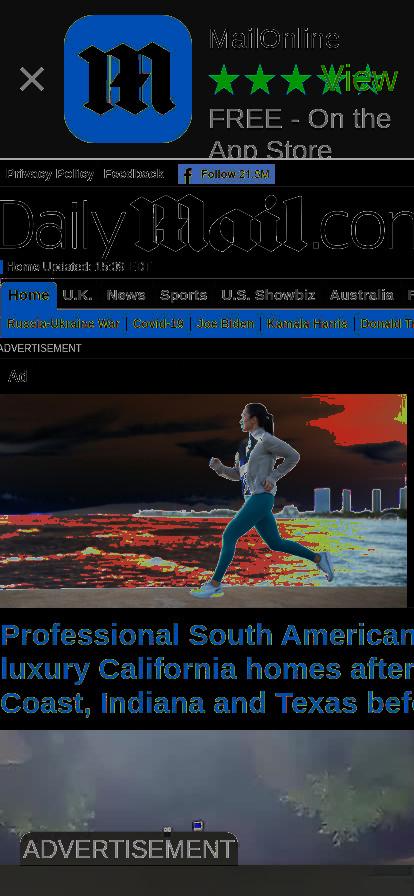Open the News tab
The image size is (414, 896).
(126, 295)
